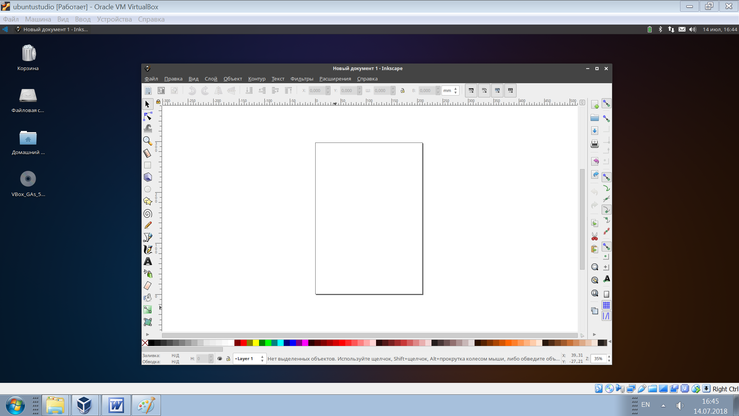Select the Node edit tool
739x416 pixels.
(x=148, y=116)
